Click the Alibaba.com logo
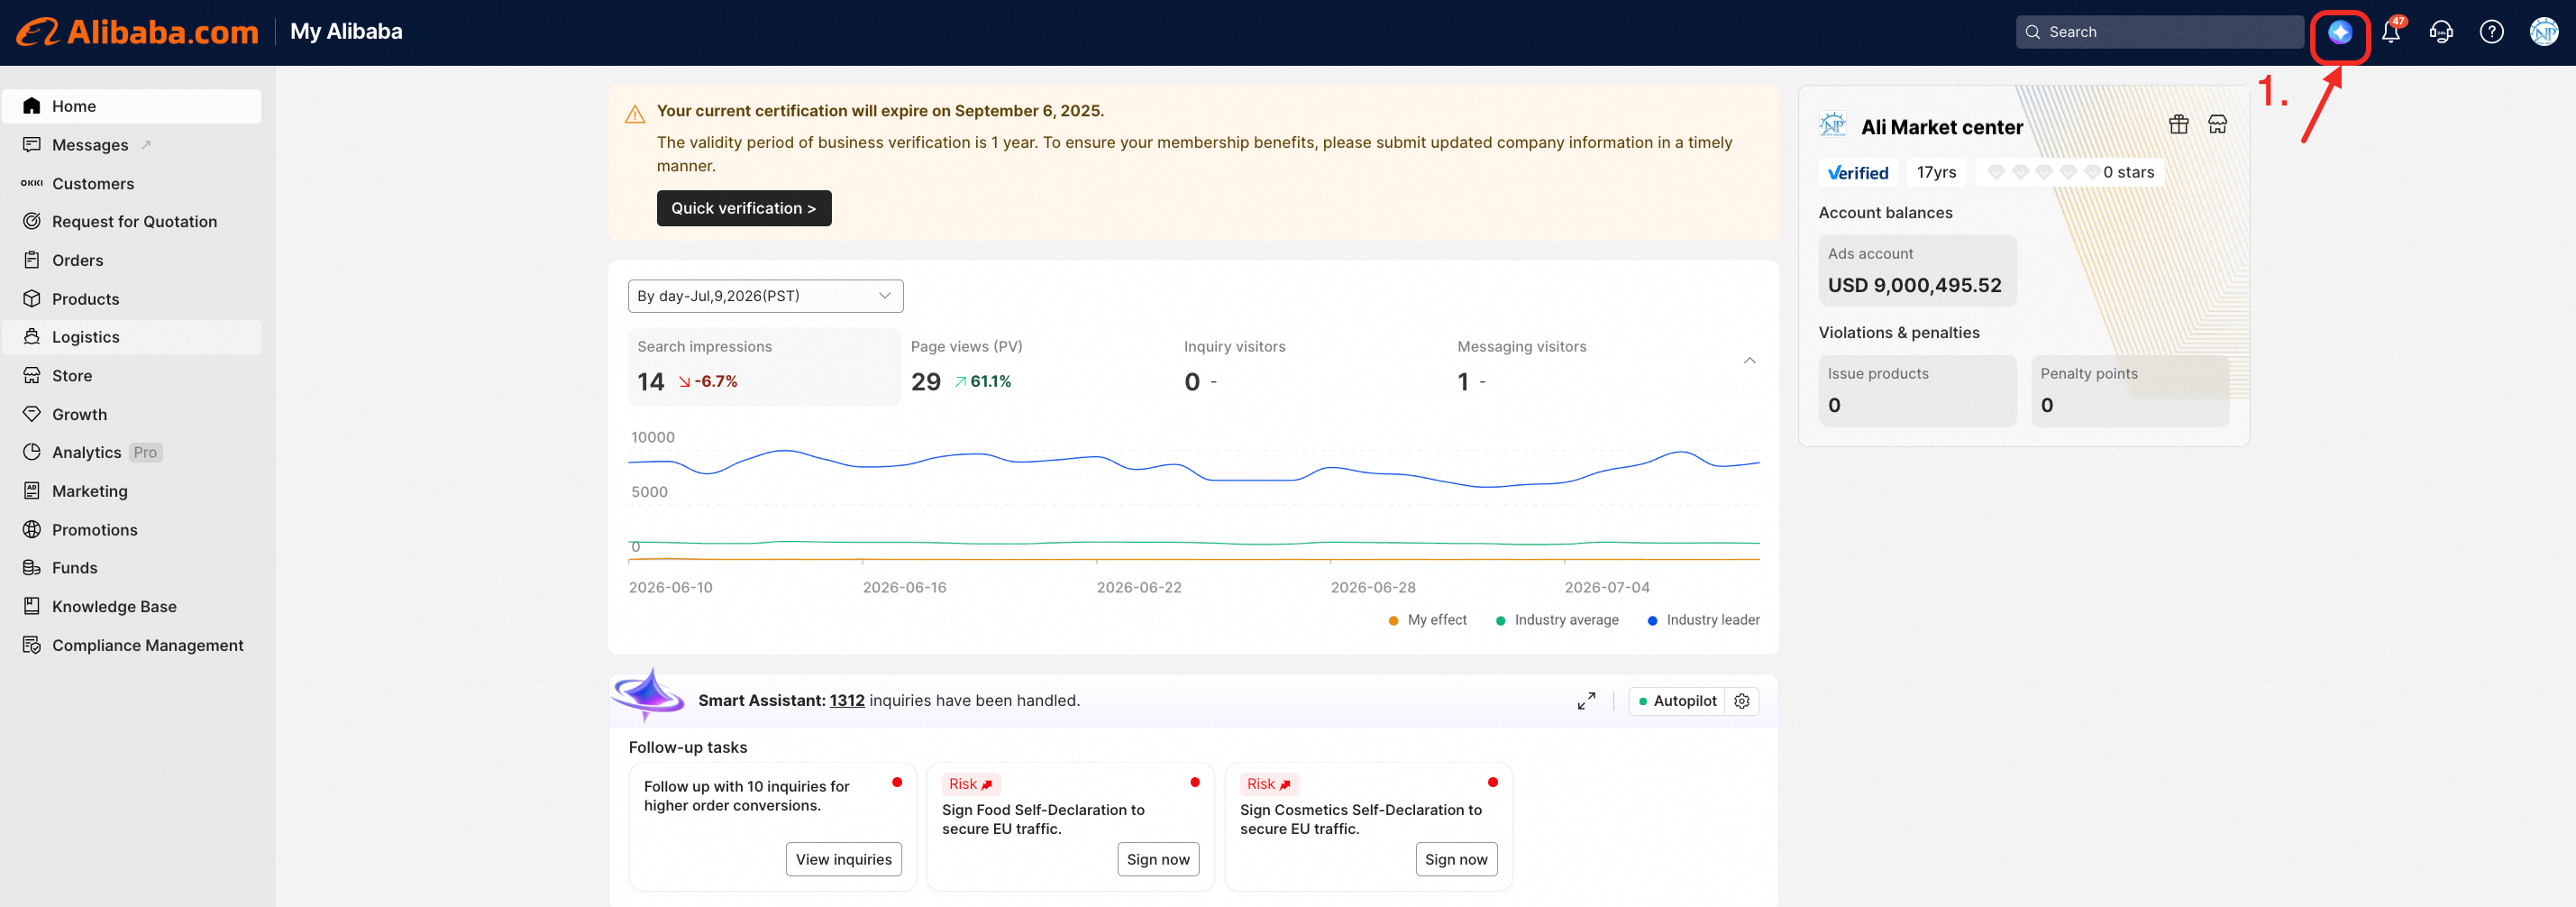 [x=138, y=32]
